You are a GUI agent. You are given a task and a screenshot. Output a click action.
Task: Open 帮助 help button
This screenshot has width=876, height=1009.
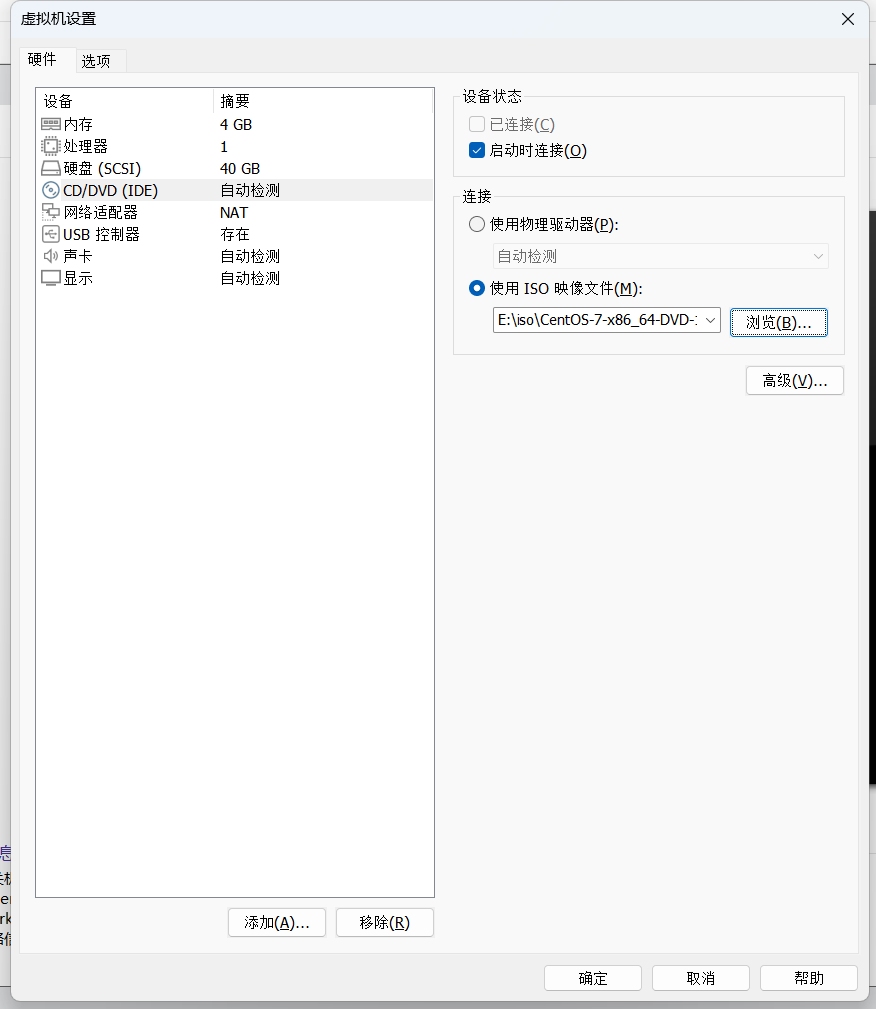click(x=809, y=978)
